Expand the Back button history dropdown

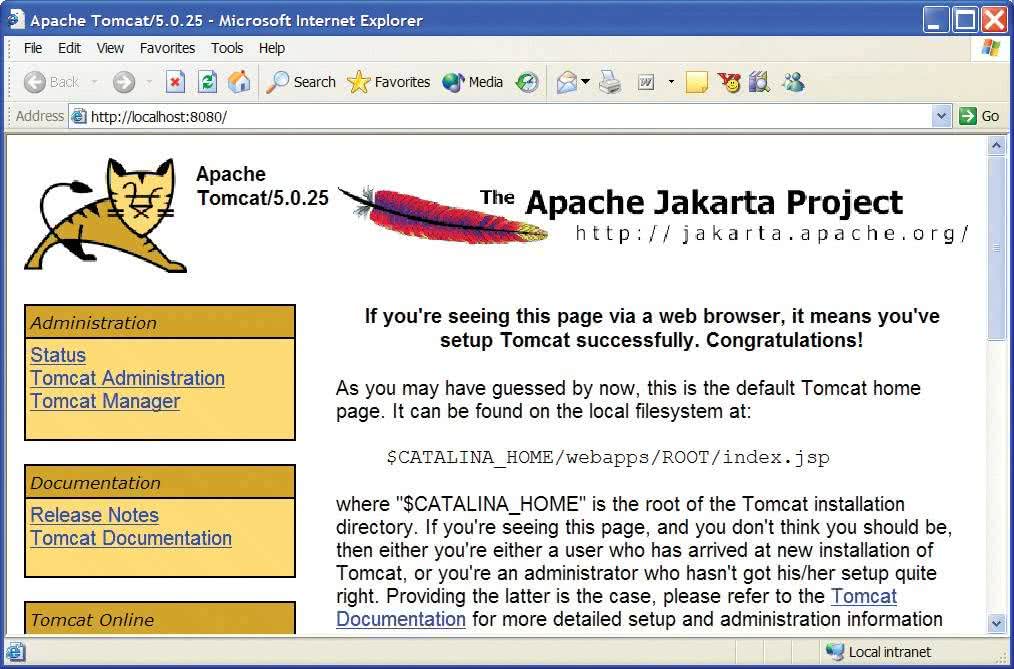[x=94, y=82]
